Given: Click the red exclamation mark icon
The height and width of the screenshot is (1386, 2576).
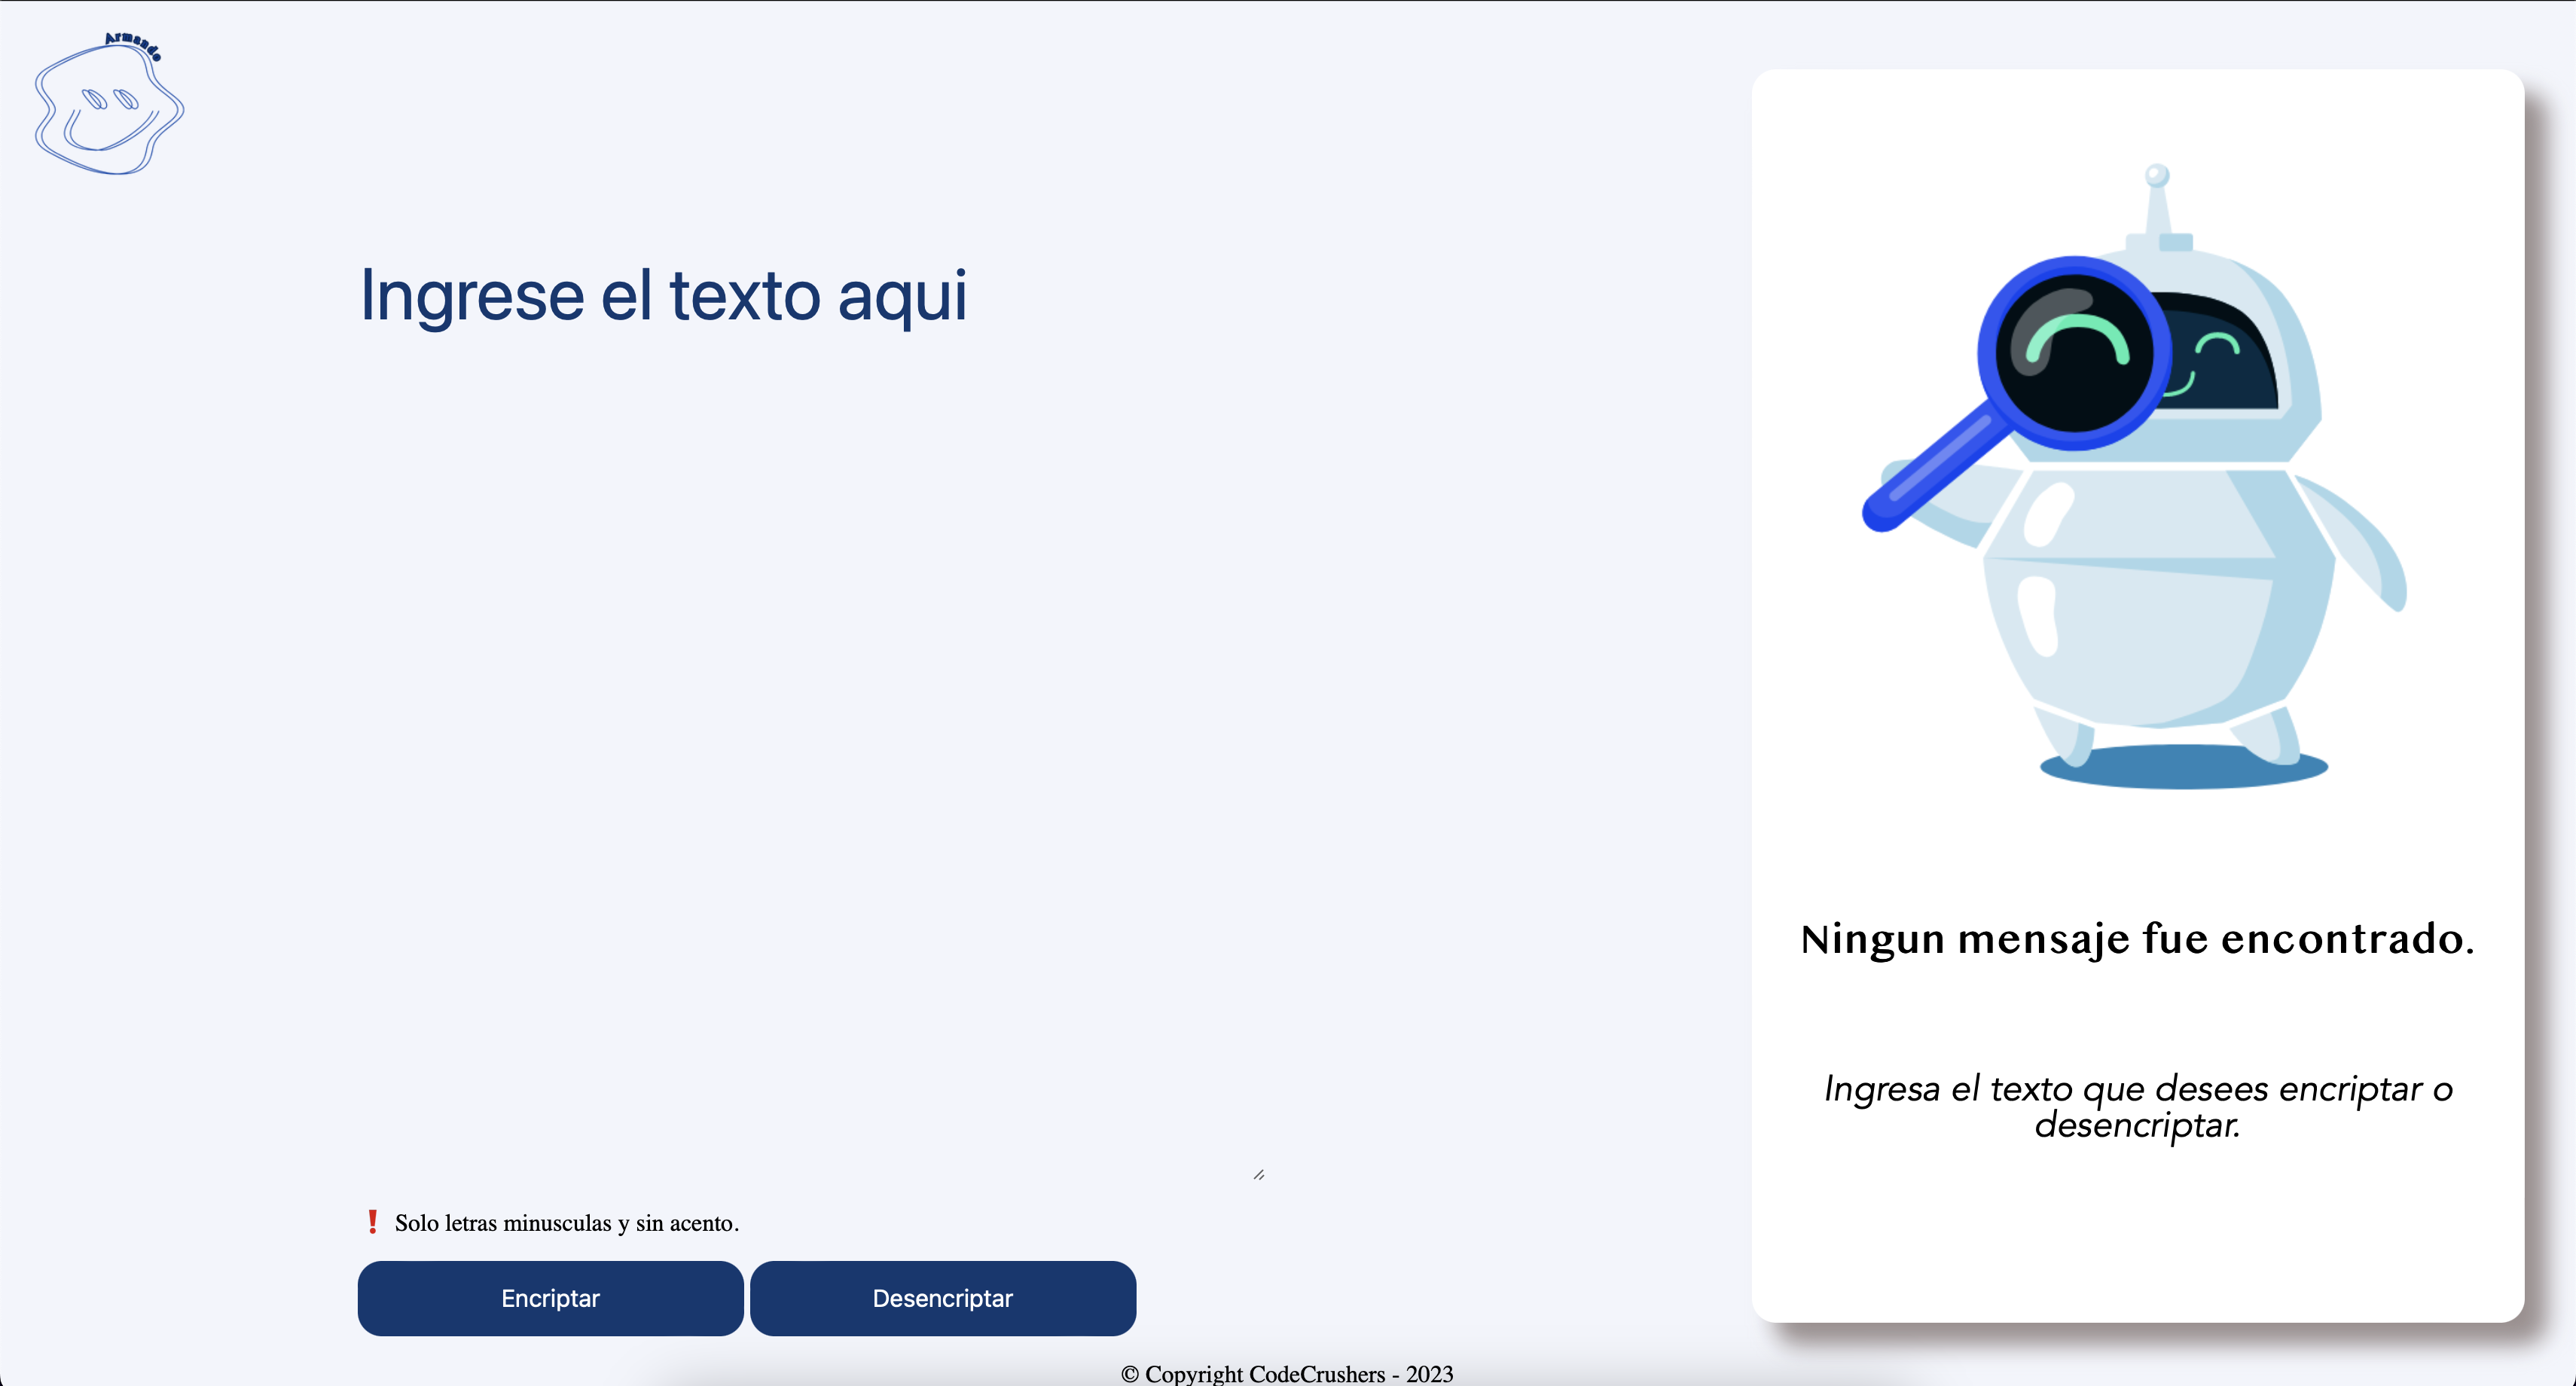Looking at the screenshot, I should point(372,1222).
